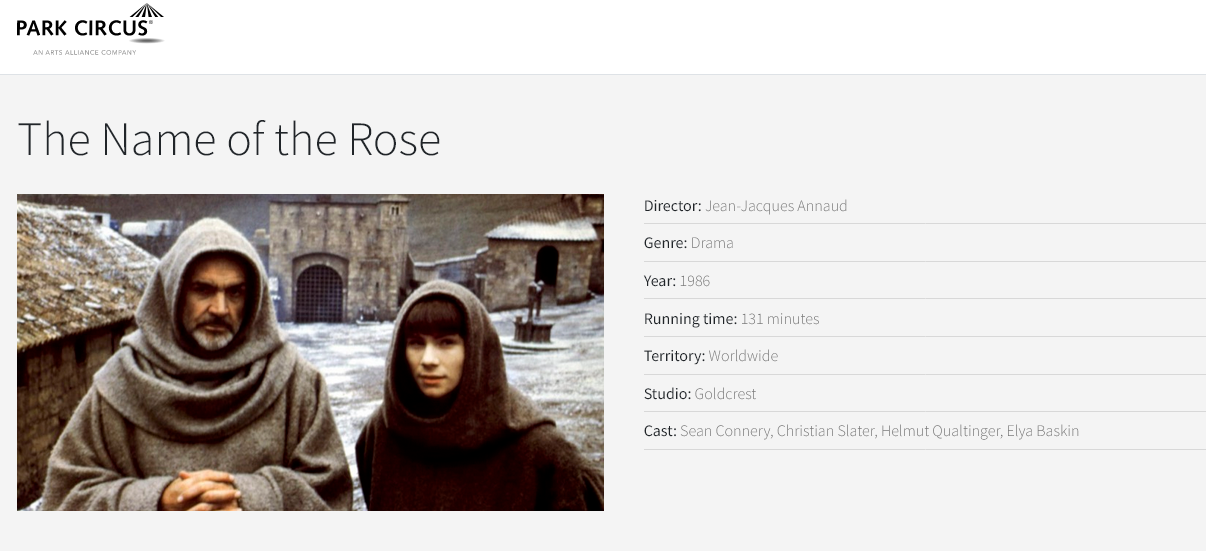Click Christian Slater in the cast list

pos(820,431)
